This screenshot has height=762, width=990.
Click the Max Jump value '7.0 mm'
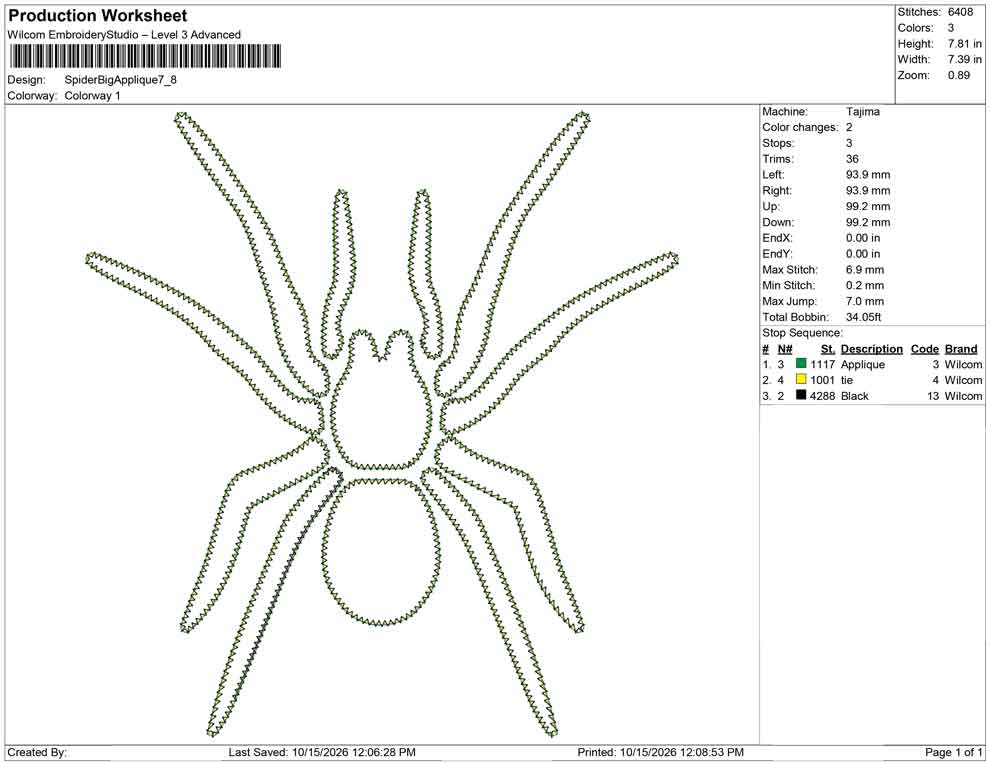865,301
